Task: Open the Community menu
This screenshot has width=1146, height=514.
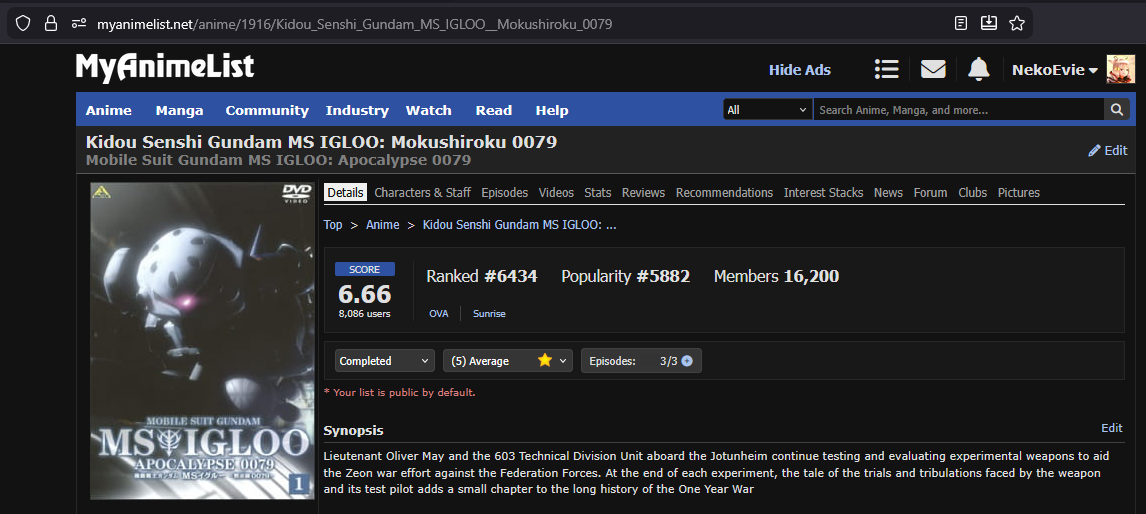Action: (267, 110)
